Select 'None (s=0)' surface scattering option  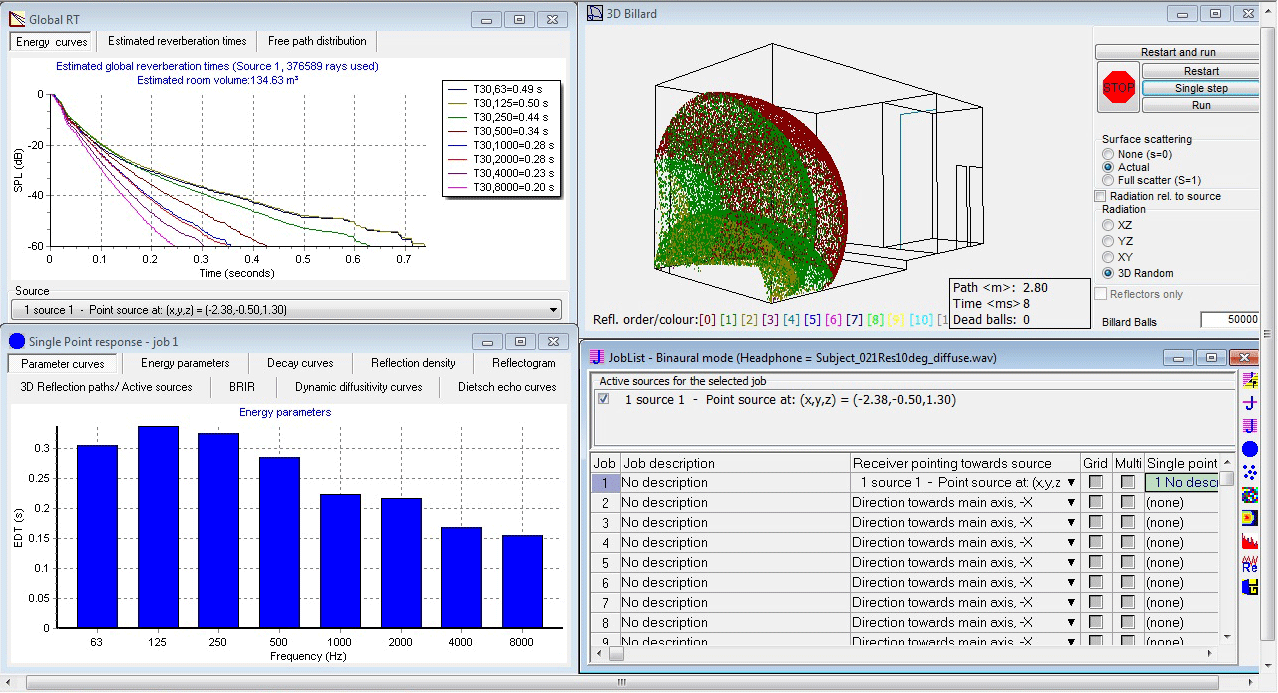click(1107, 155)
